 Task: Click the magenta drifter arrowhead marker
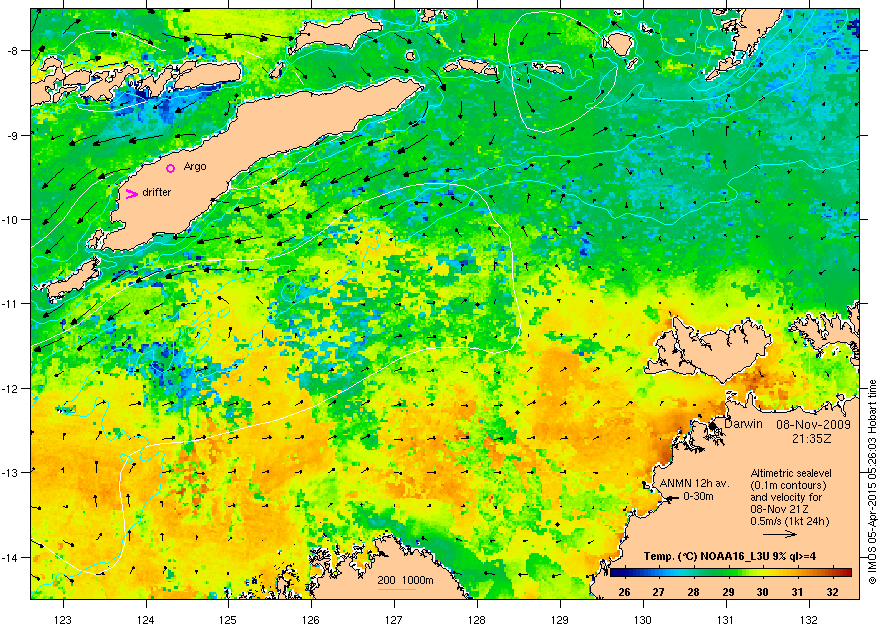click(x=131, y=194)
